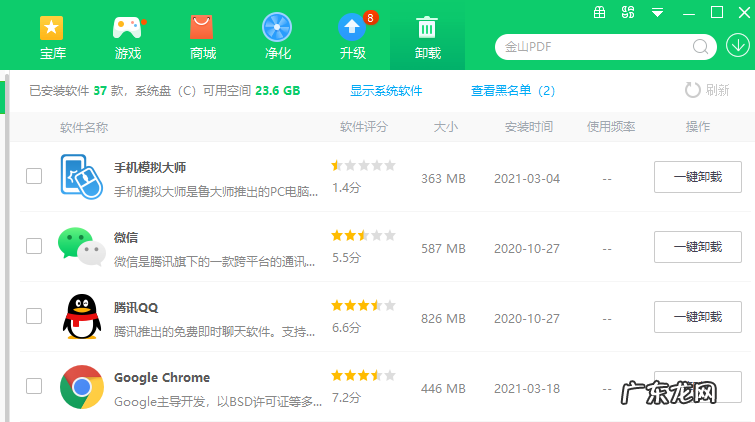Screen dimensions: 755x422
Task: Open 查看黑名单 (2) link
Action: (x=513, y=91)
